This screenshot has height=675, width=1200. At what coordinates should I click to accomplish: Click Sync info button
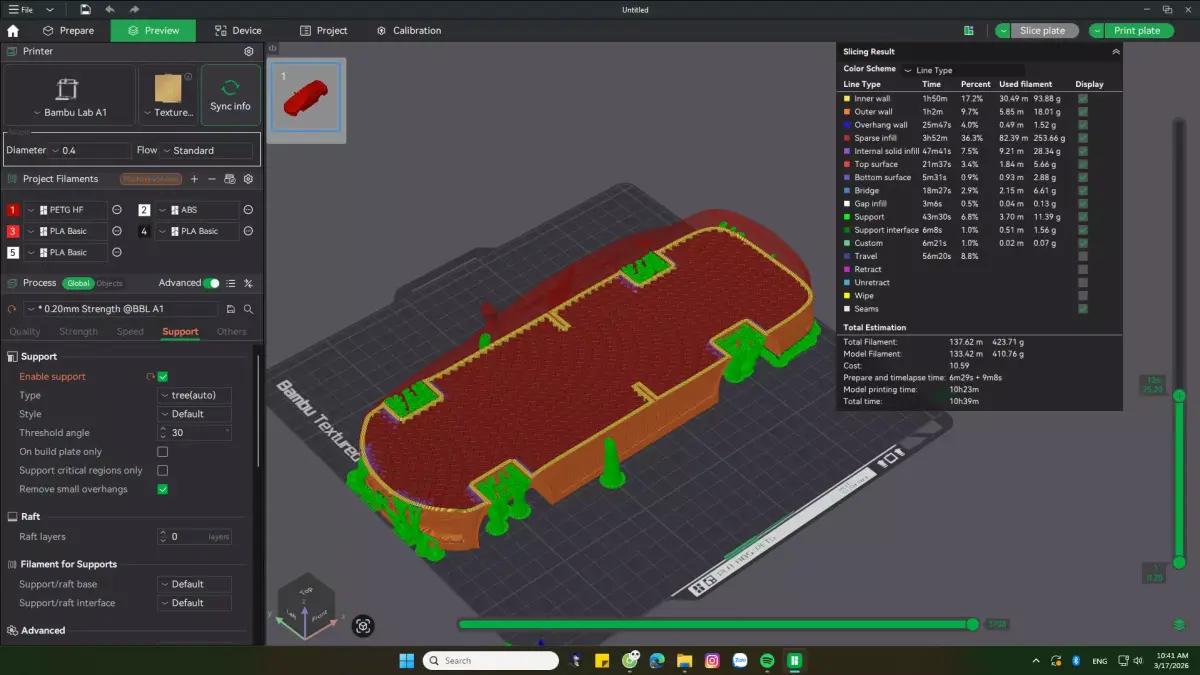coord(230,95)
